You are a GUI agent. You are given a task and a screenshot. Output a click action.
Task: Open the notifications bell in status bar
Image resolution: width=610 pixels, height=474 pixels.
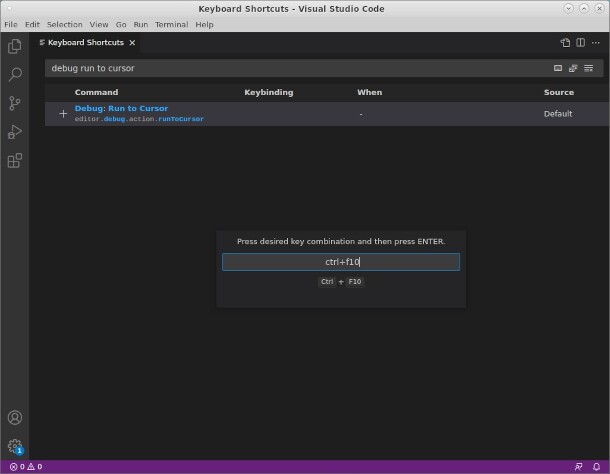[596, 467]
